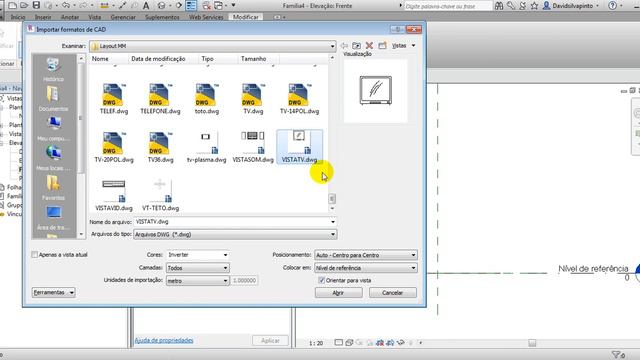
Task: Open the Cores dropdown set to Inverter
Action: (198, 255)
